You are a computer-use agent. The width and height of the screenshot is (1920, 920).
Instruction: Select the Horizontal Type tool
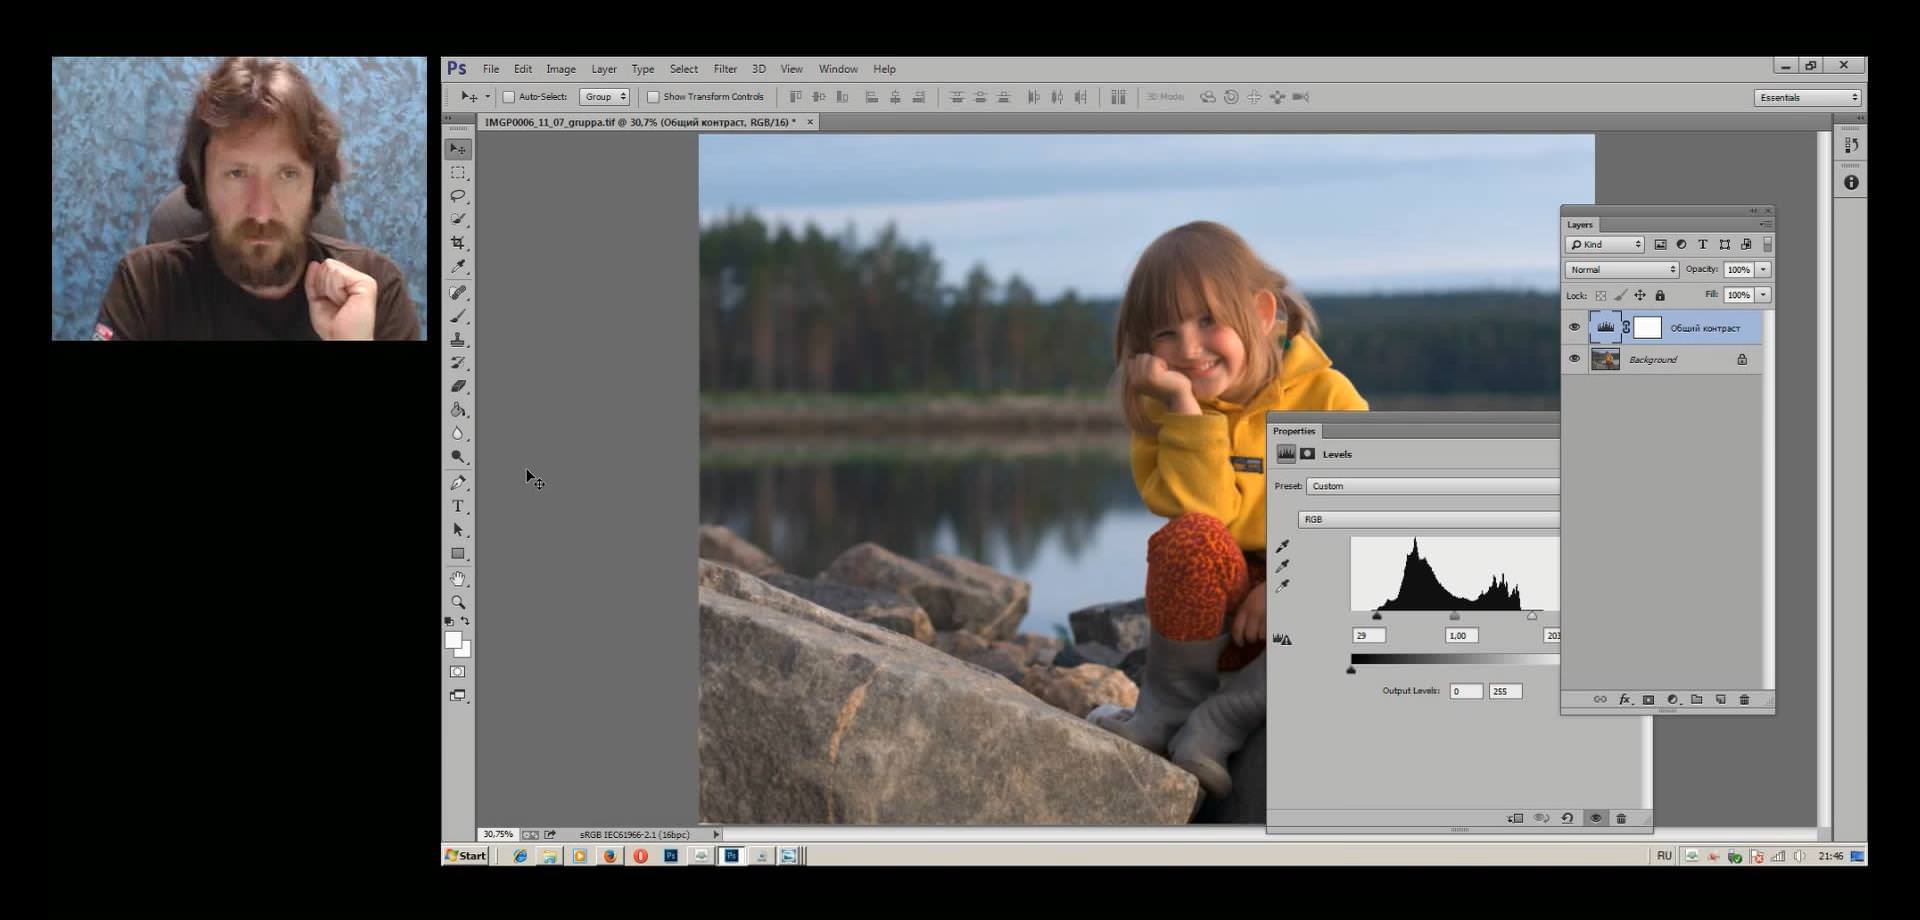pos(458,506)
